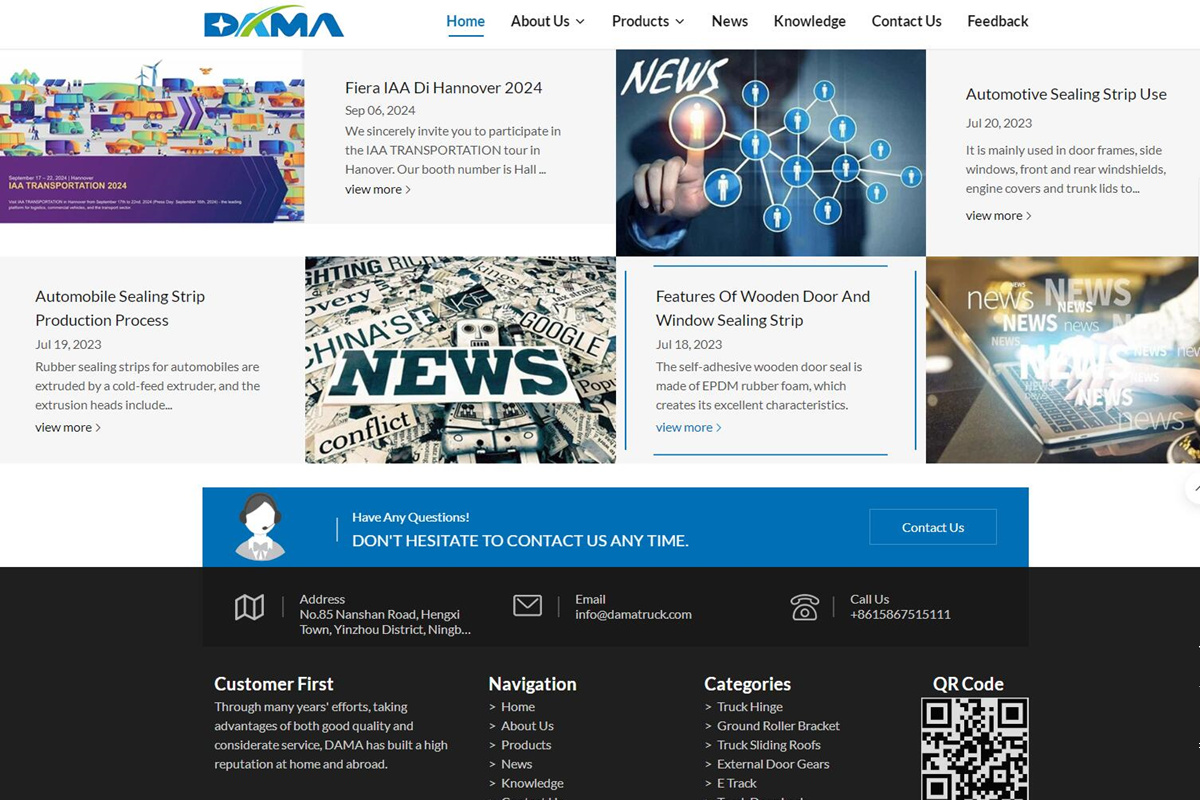1200x800 pixels.
Task: Open the Truck Hinge category
Action: [750, 707]
